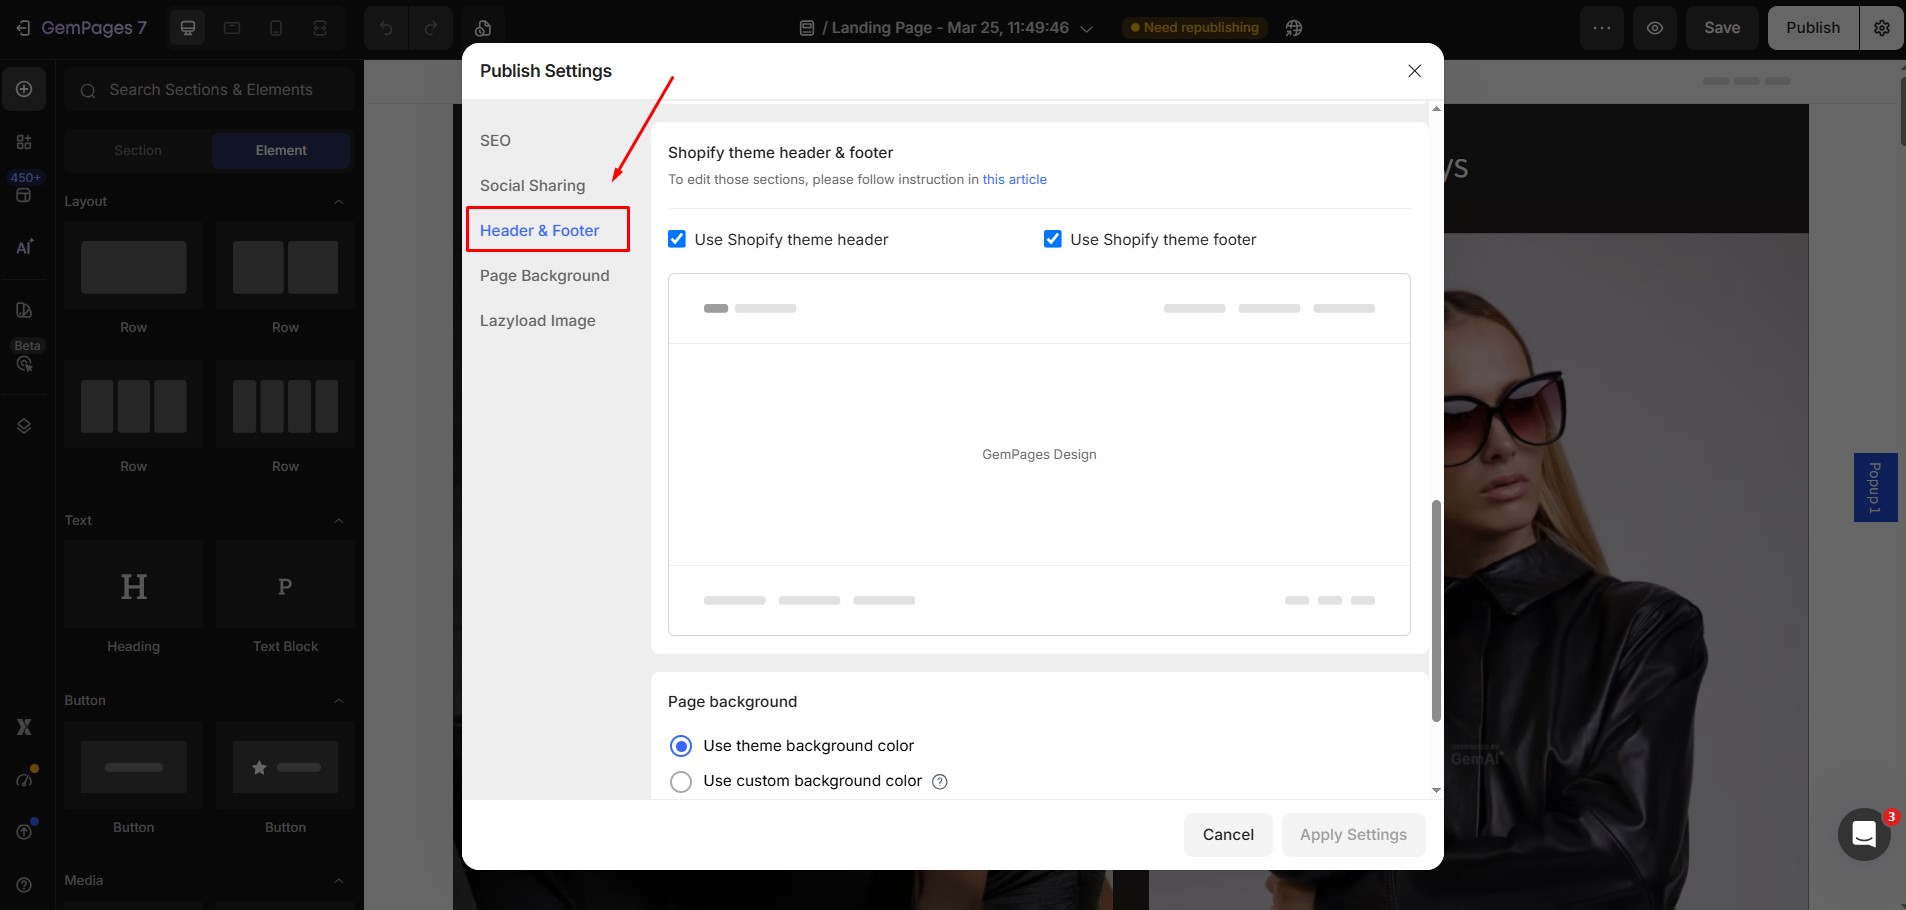Select Use custom background color radio
This screenshot has width=1906, height=910.
(681, 781)
